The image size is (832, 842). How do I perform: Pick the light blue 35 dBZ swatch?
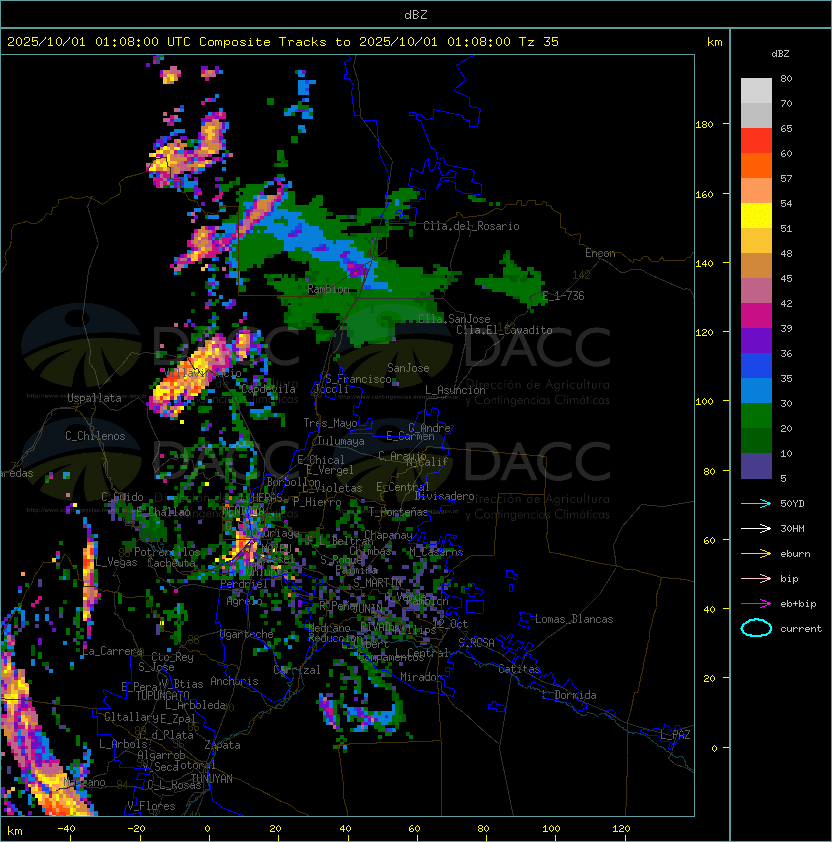756,390
